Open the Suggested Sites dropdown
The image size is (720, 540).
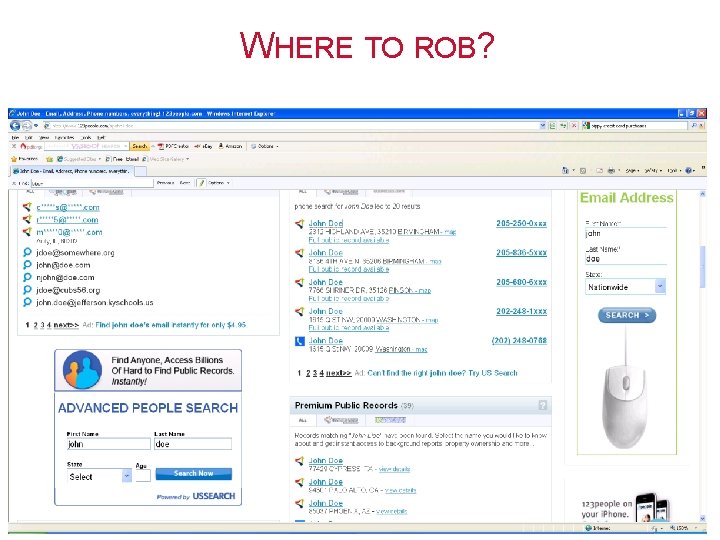79,159
